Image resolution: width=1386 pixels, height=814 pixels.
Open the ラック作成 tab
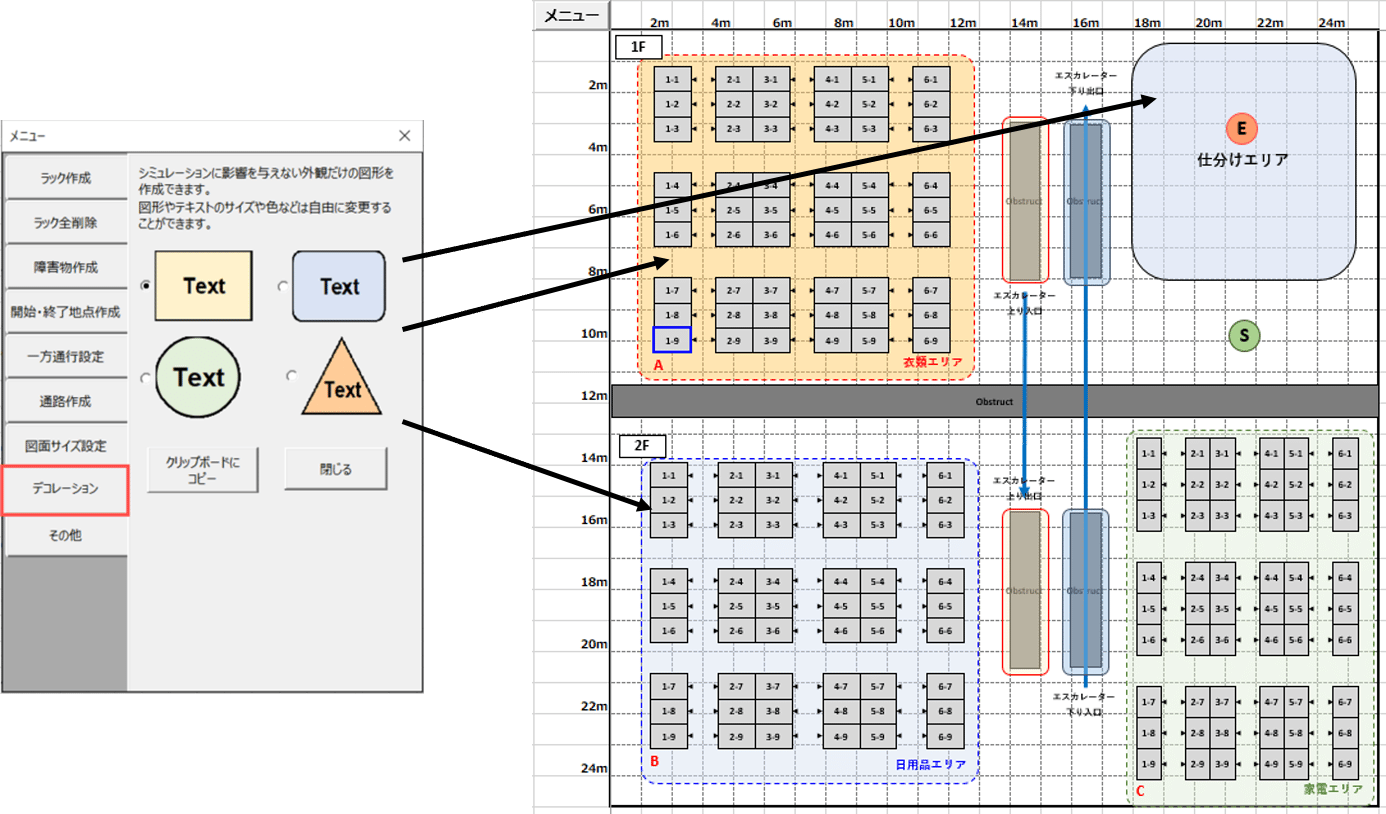click(65, 178)
